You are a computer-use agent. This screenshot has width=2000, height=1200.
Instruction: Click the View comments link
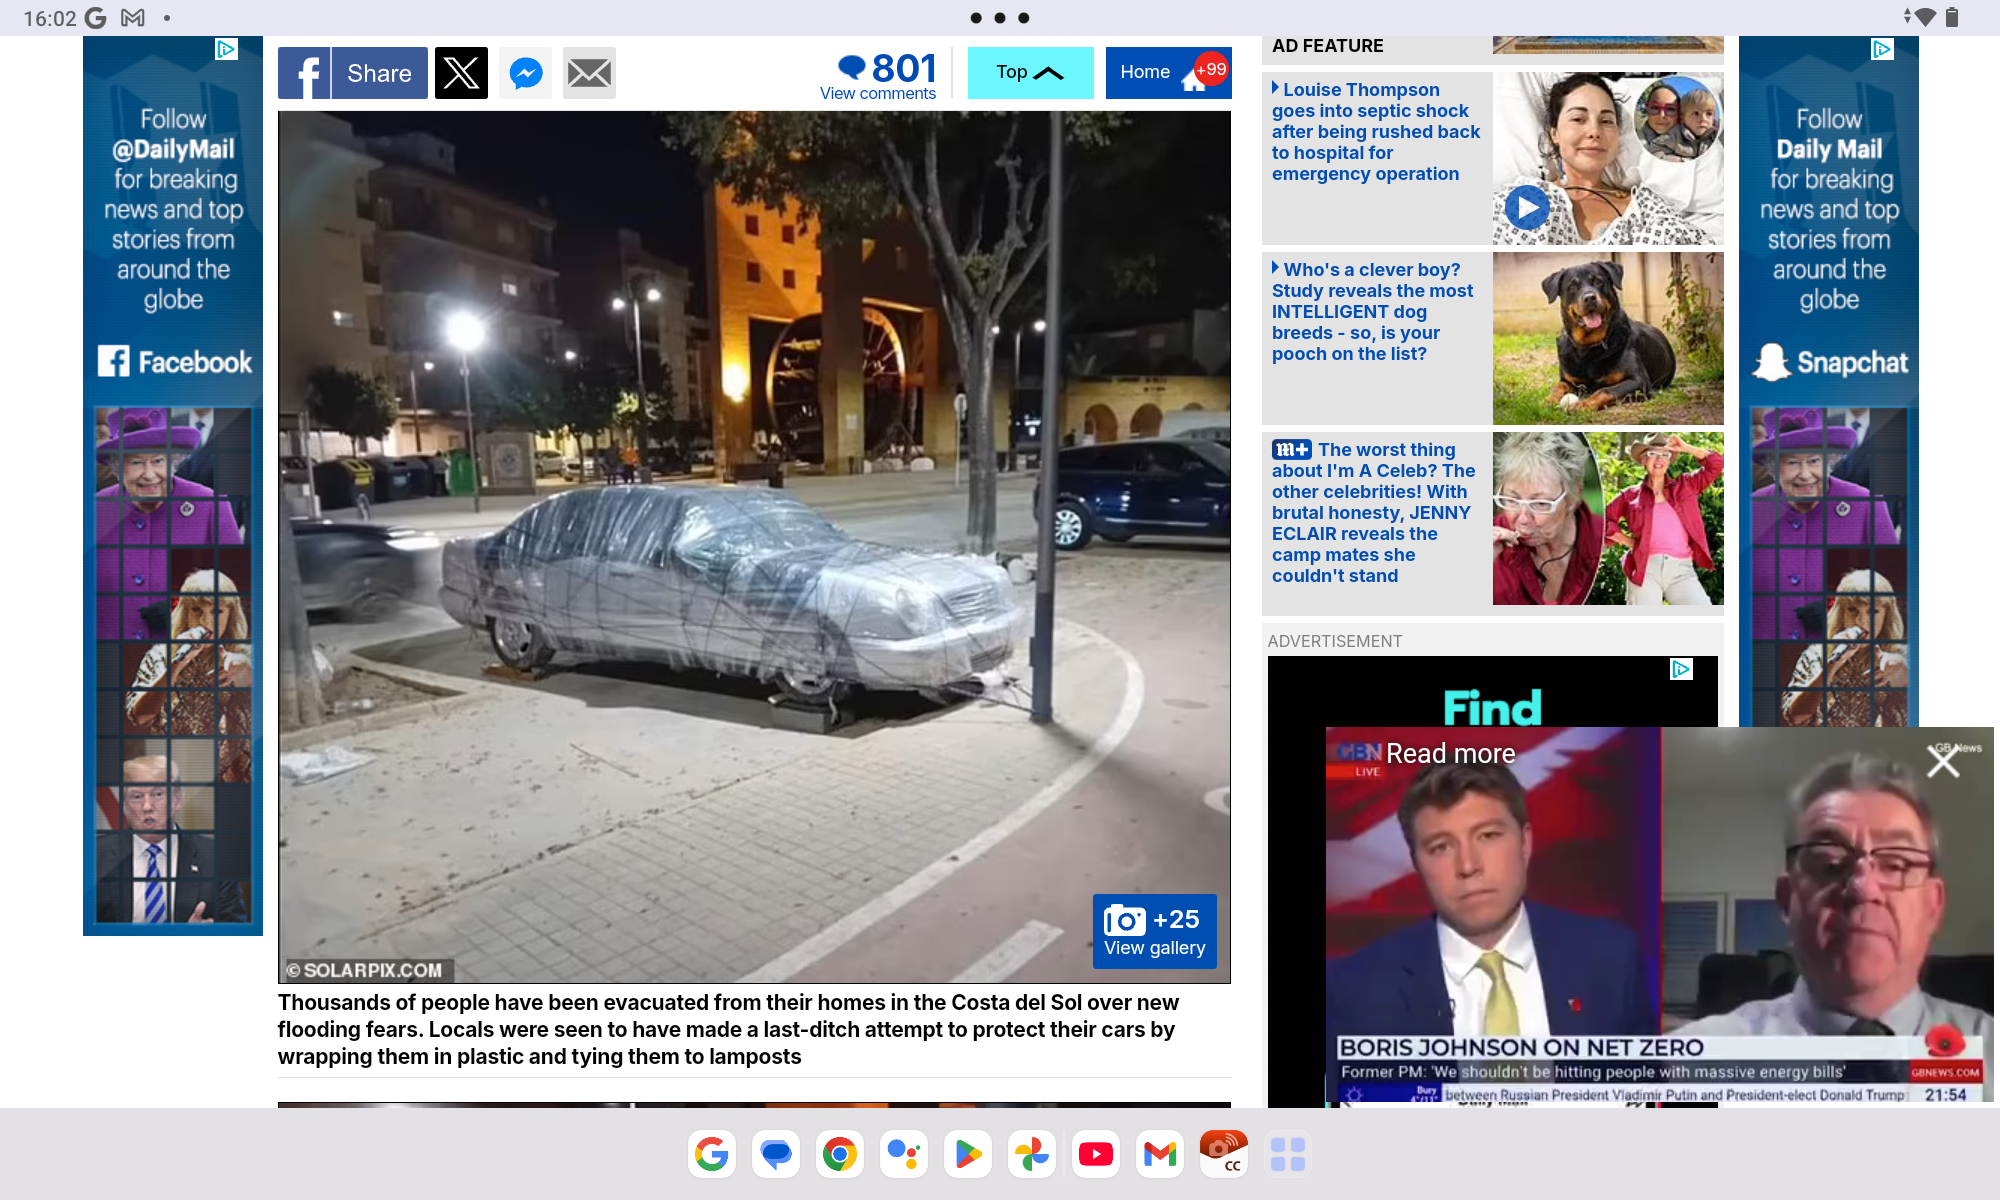coord(878,93)
